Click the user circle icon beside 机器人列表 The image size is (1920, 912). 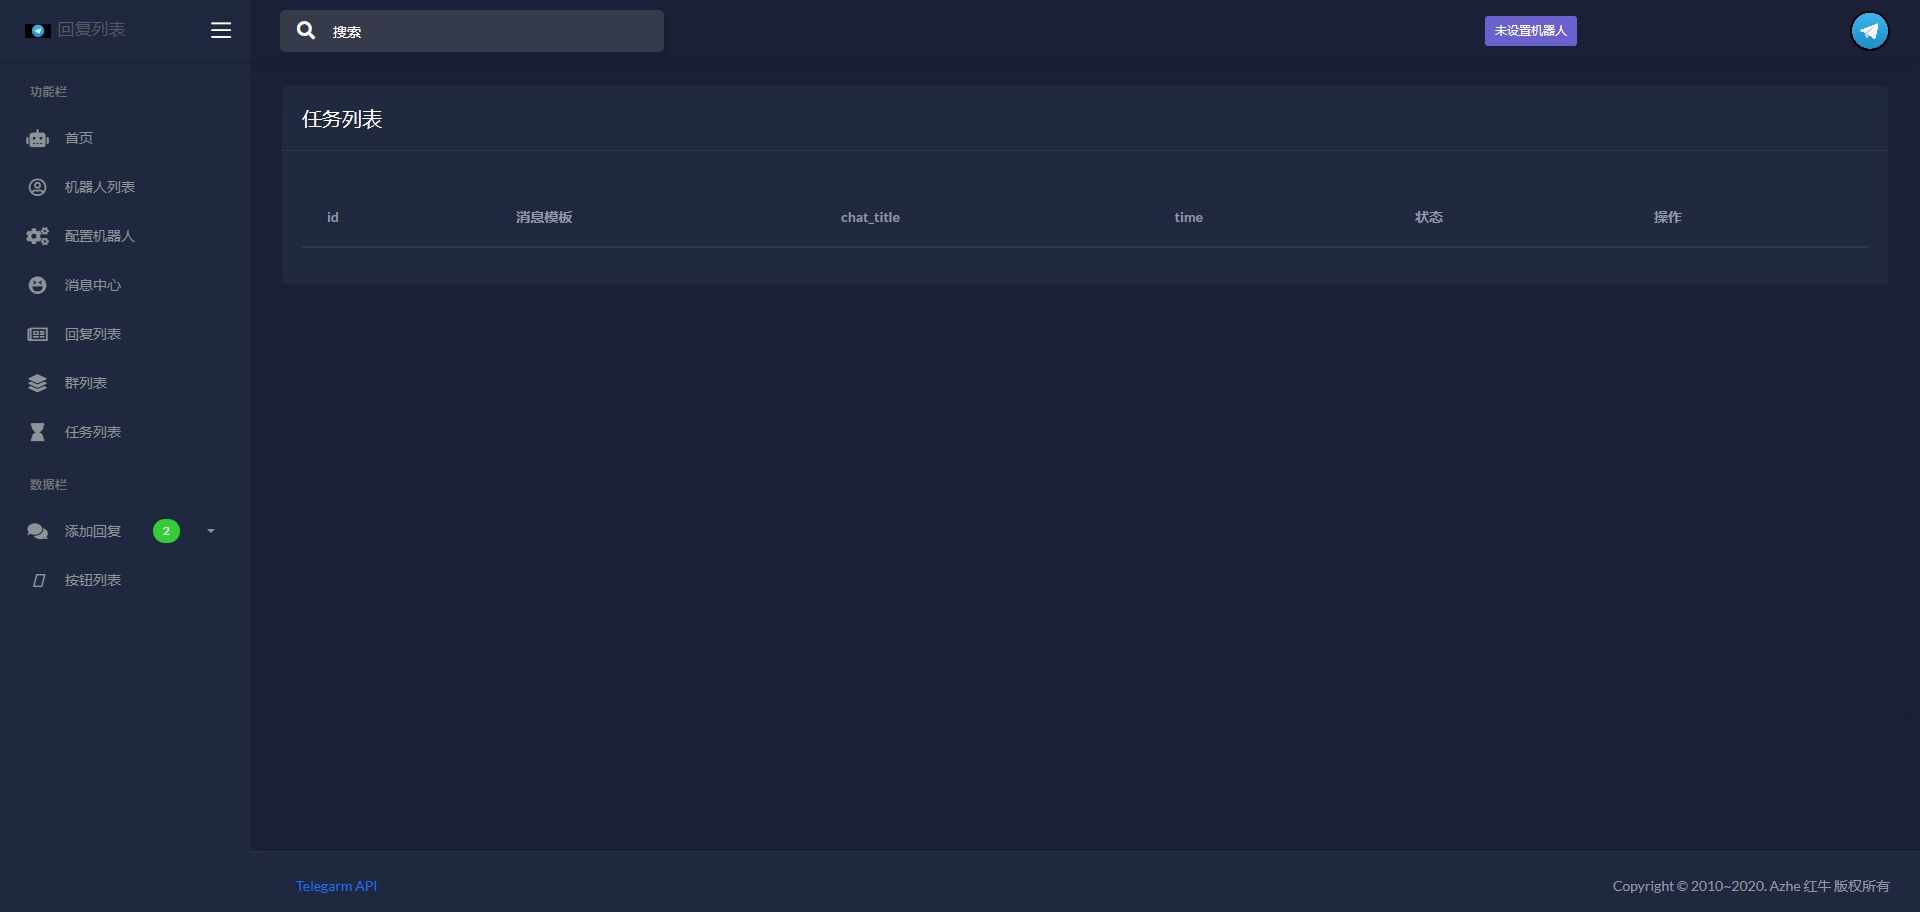click(38, 187)
